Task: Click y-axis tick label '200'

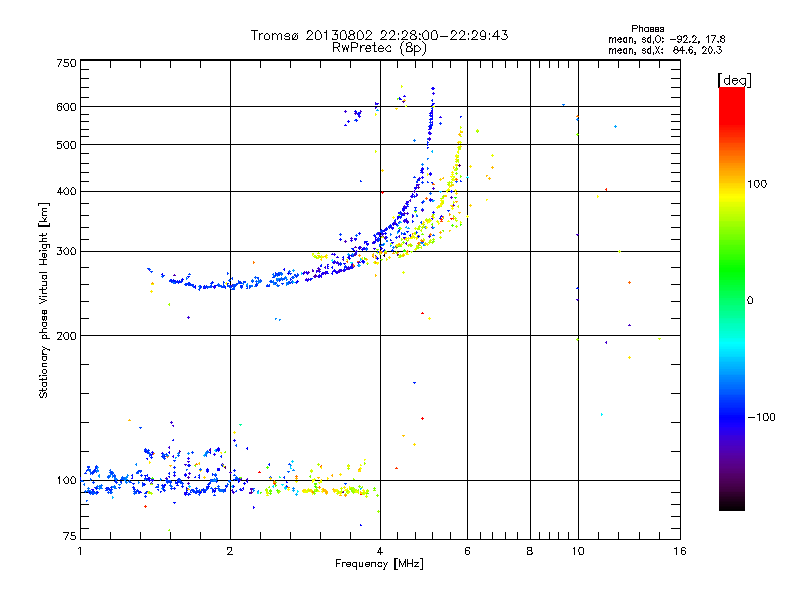Action: tap(67, 336)
